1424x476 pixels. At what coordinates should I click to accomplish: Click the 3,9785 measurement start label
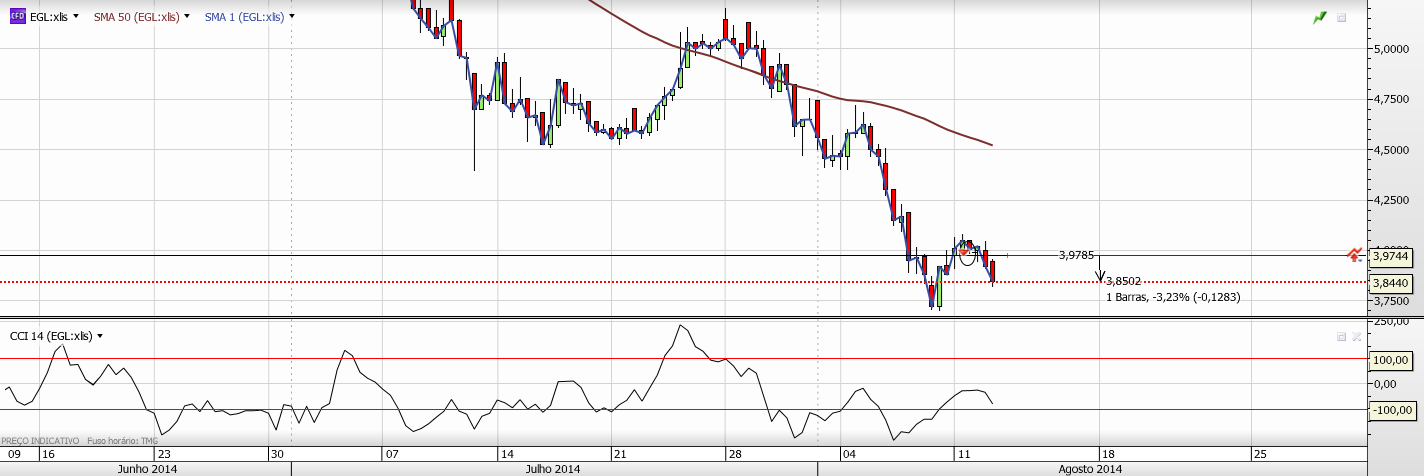1076,255
